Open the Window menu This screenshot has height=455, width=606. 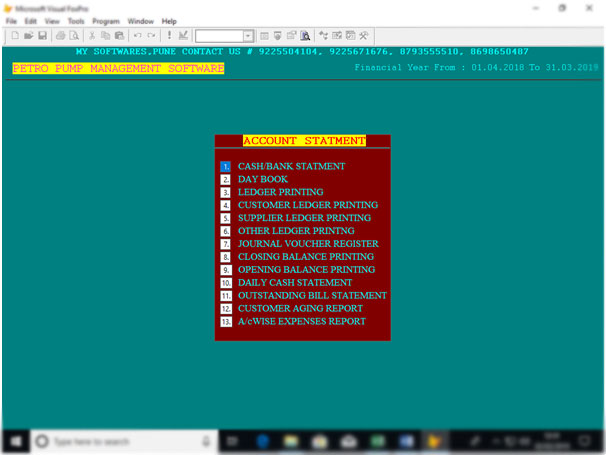[x=141, y=21]
